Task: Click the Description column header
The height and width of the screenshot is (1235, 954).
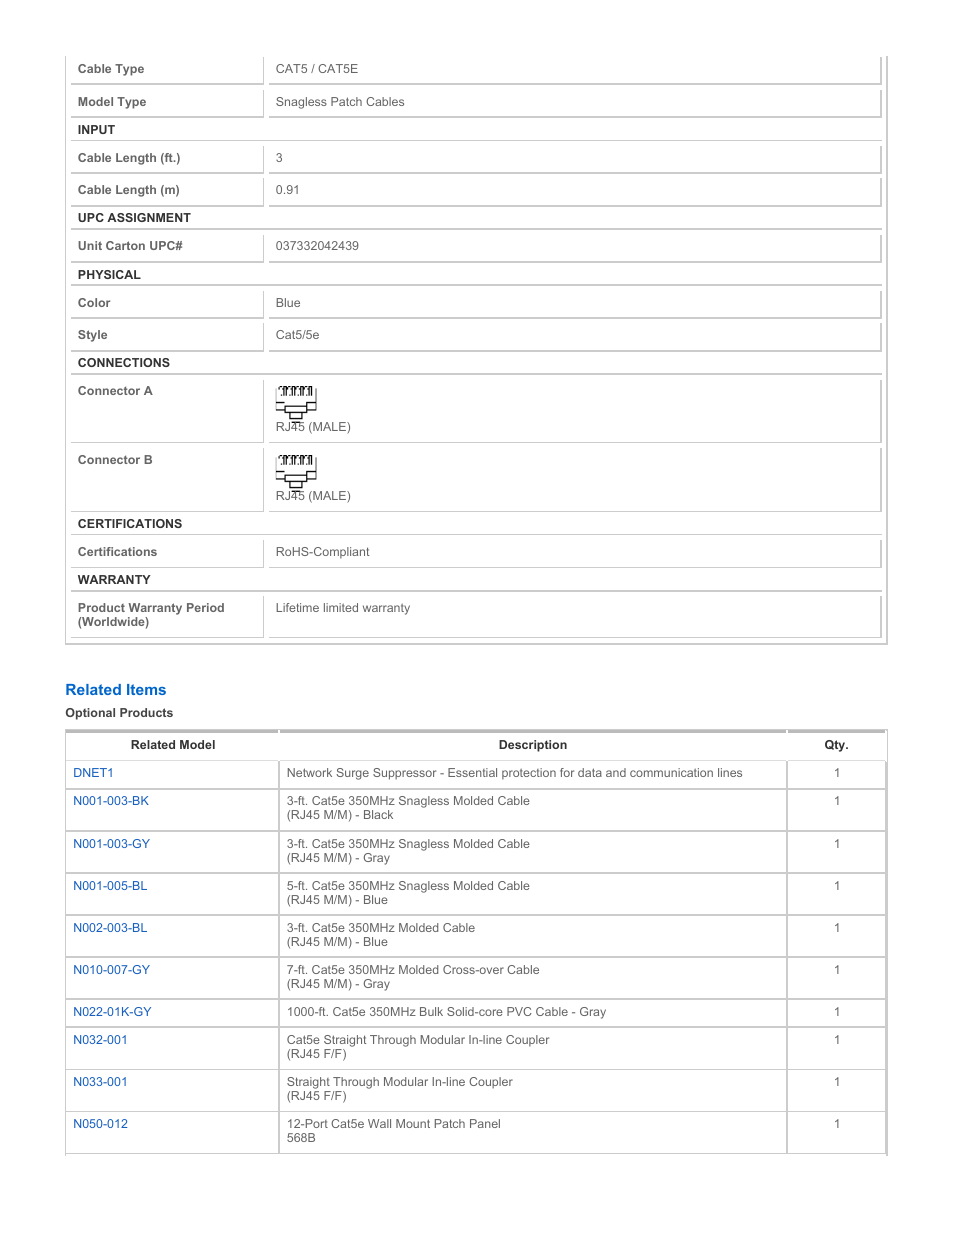Action: tap(533, 745)
